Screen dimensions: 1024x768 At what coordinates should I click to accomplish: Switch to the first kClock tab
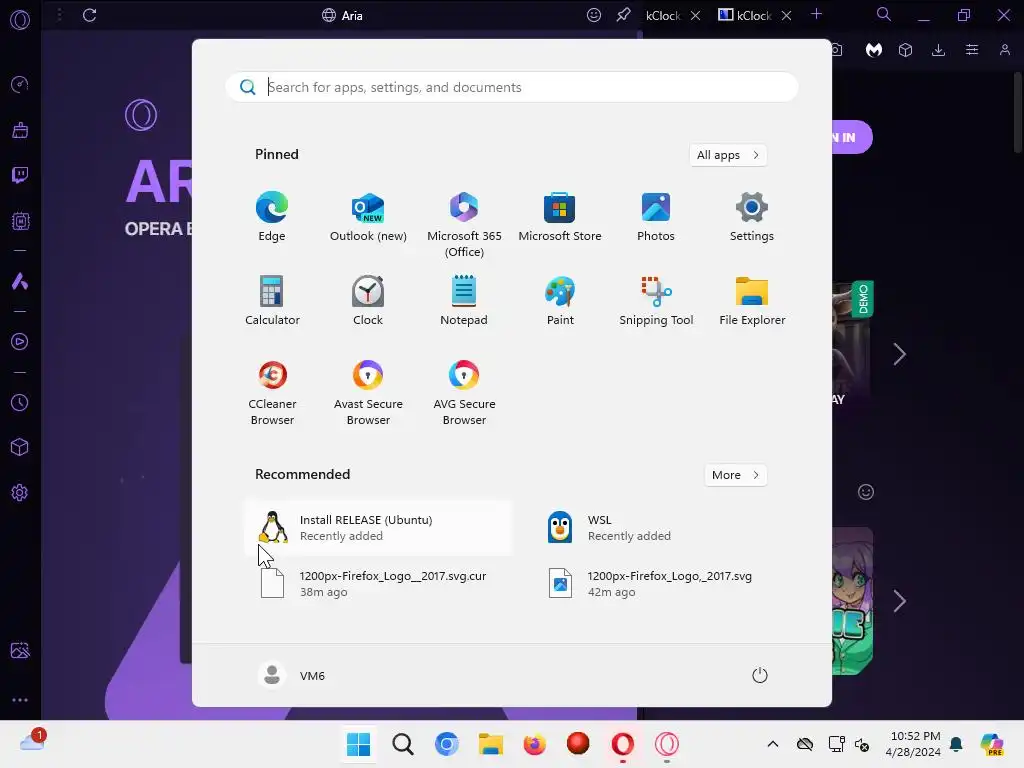[663, 16]
